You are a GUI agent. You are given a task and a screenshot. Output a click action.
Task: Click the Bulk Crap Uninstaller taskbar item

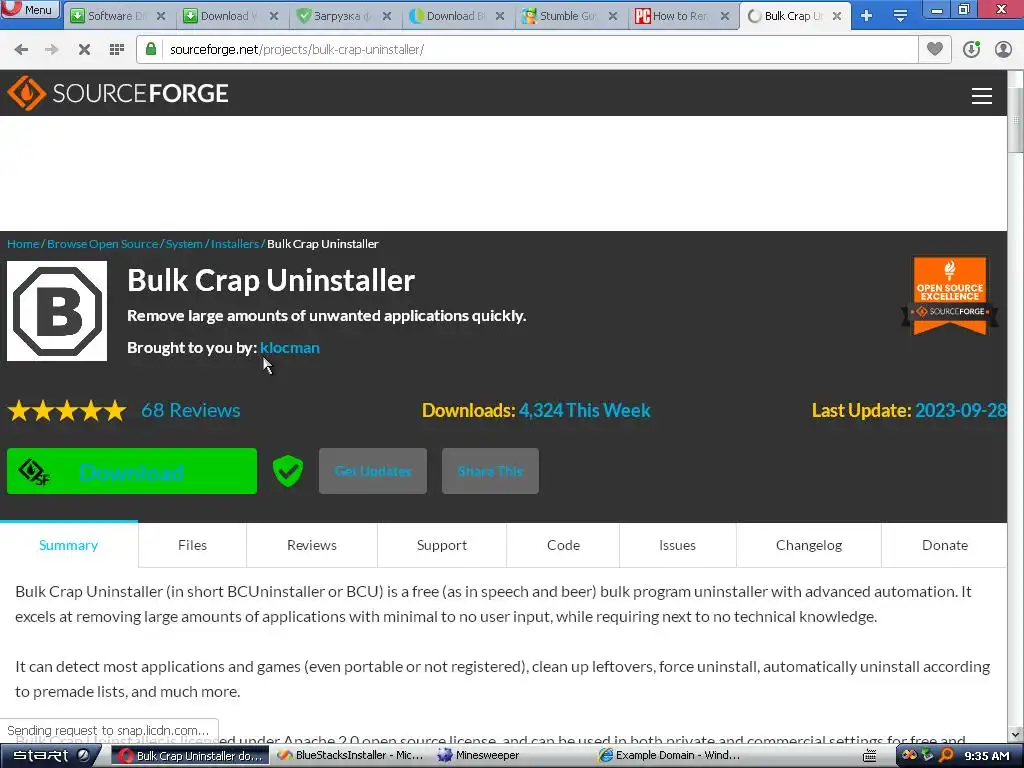coord(191,756)
